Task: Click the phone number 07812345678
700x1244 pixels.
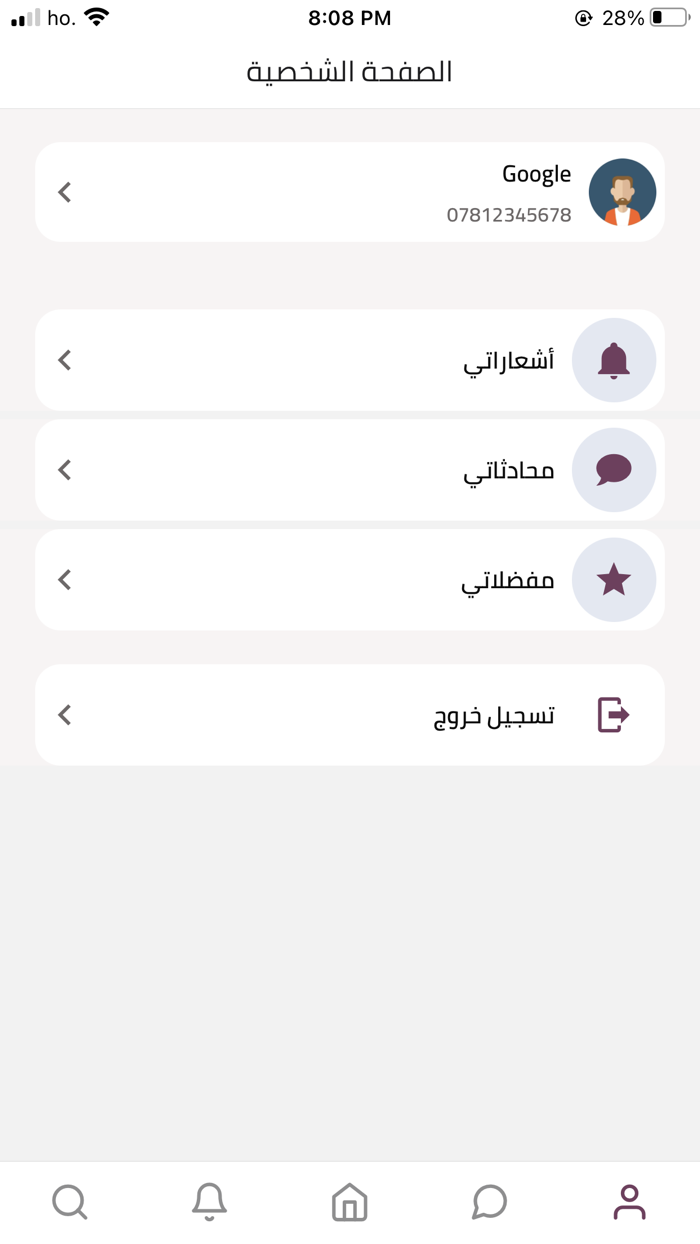Action: [x=508, y=214]
